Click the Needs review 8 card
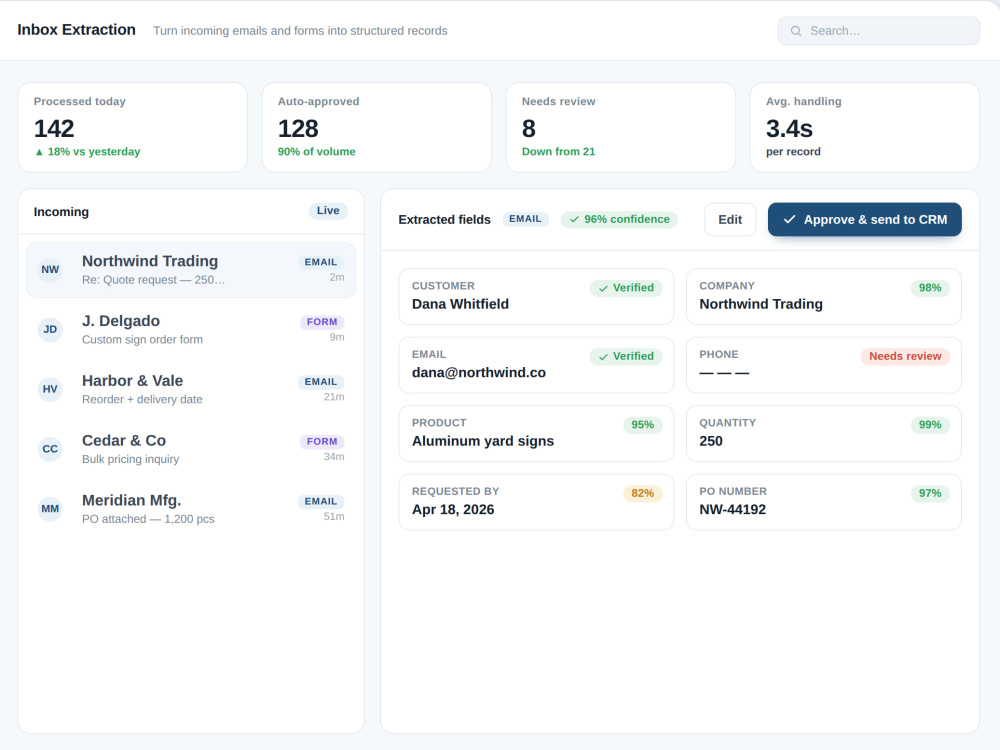This screenshot has height=750, width=1000. 621,127
